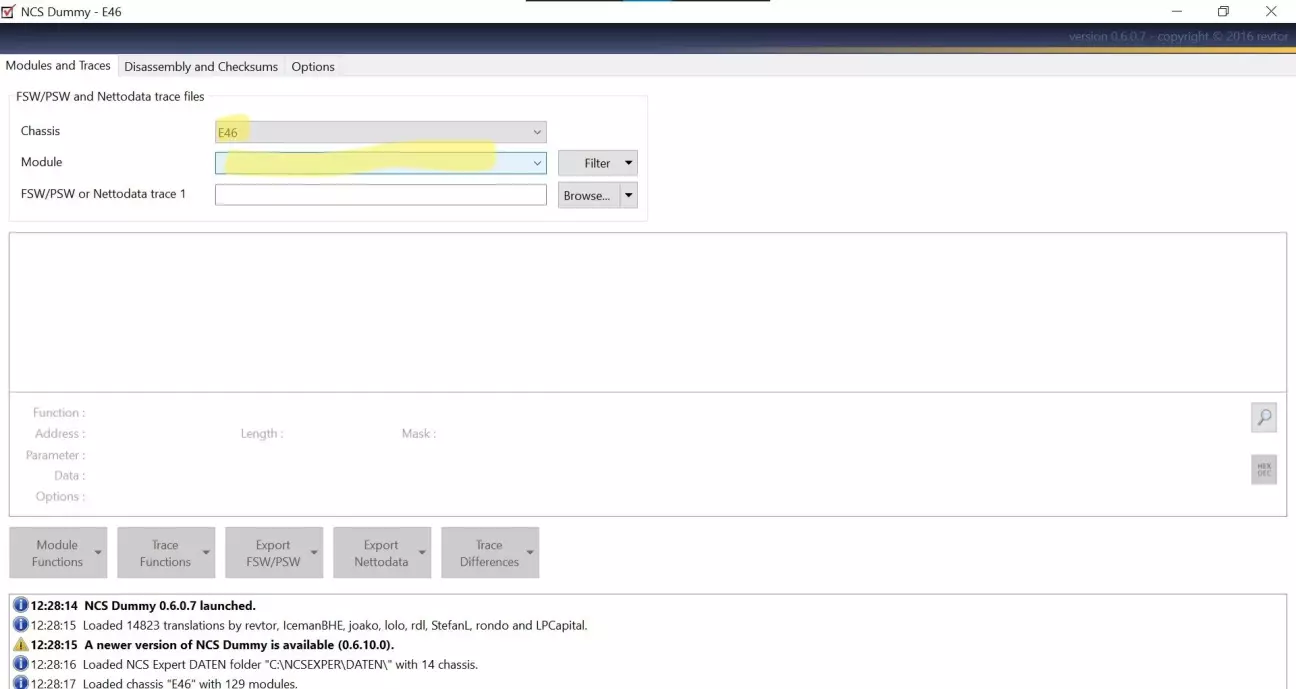This screenshot has width=1296, height=689.
Task: Open the Export Nettodata dropdown button
Action: click(x=382, y=553)
